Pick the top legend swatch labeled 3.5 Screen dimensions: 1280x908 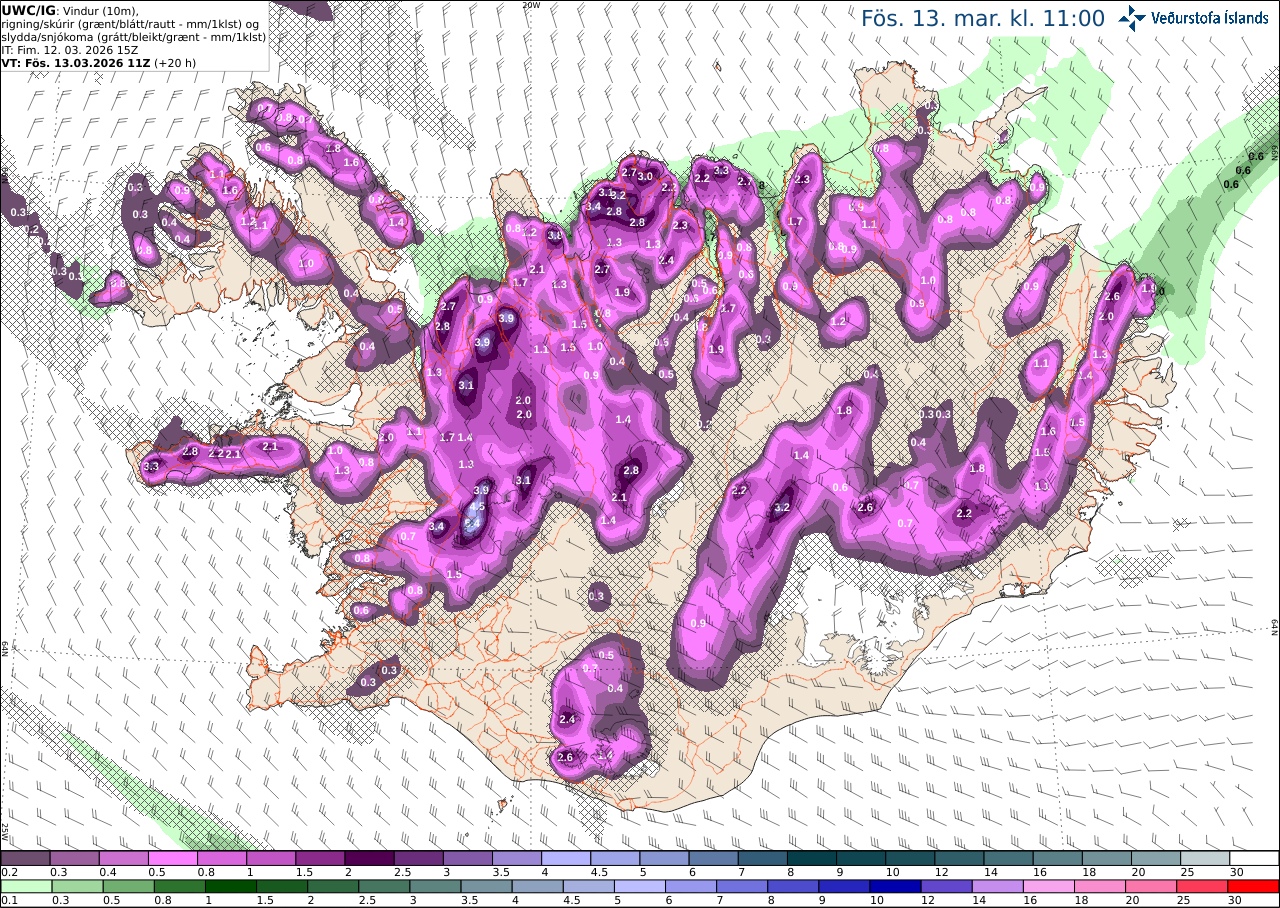[x=516, y=858]
